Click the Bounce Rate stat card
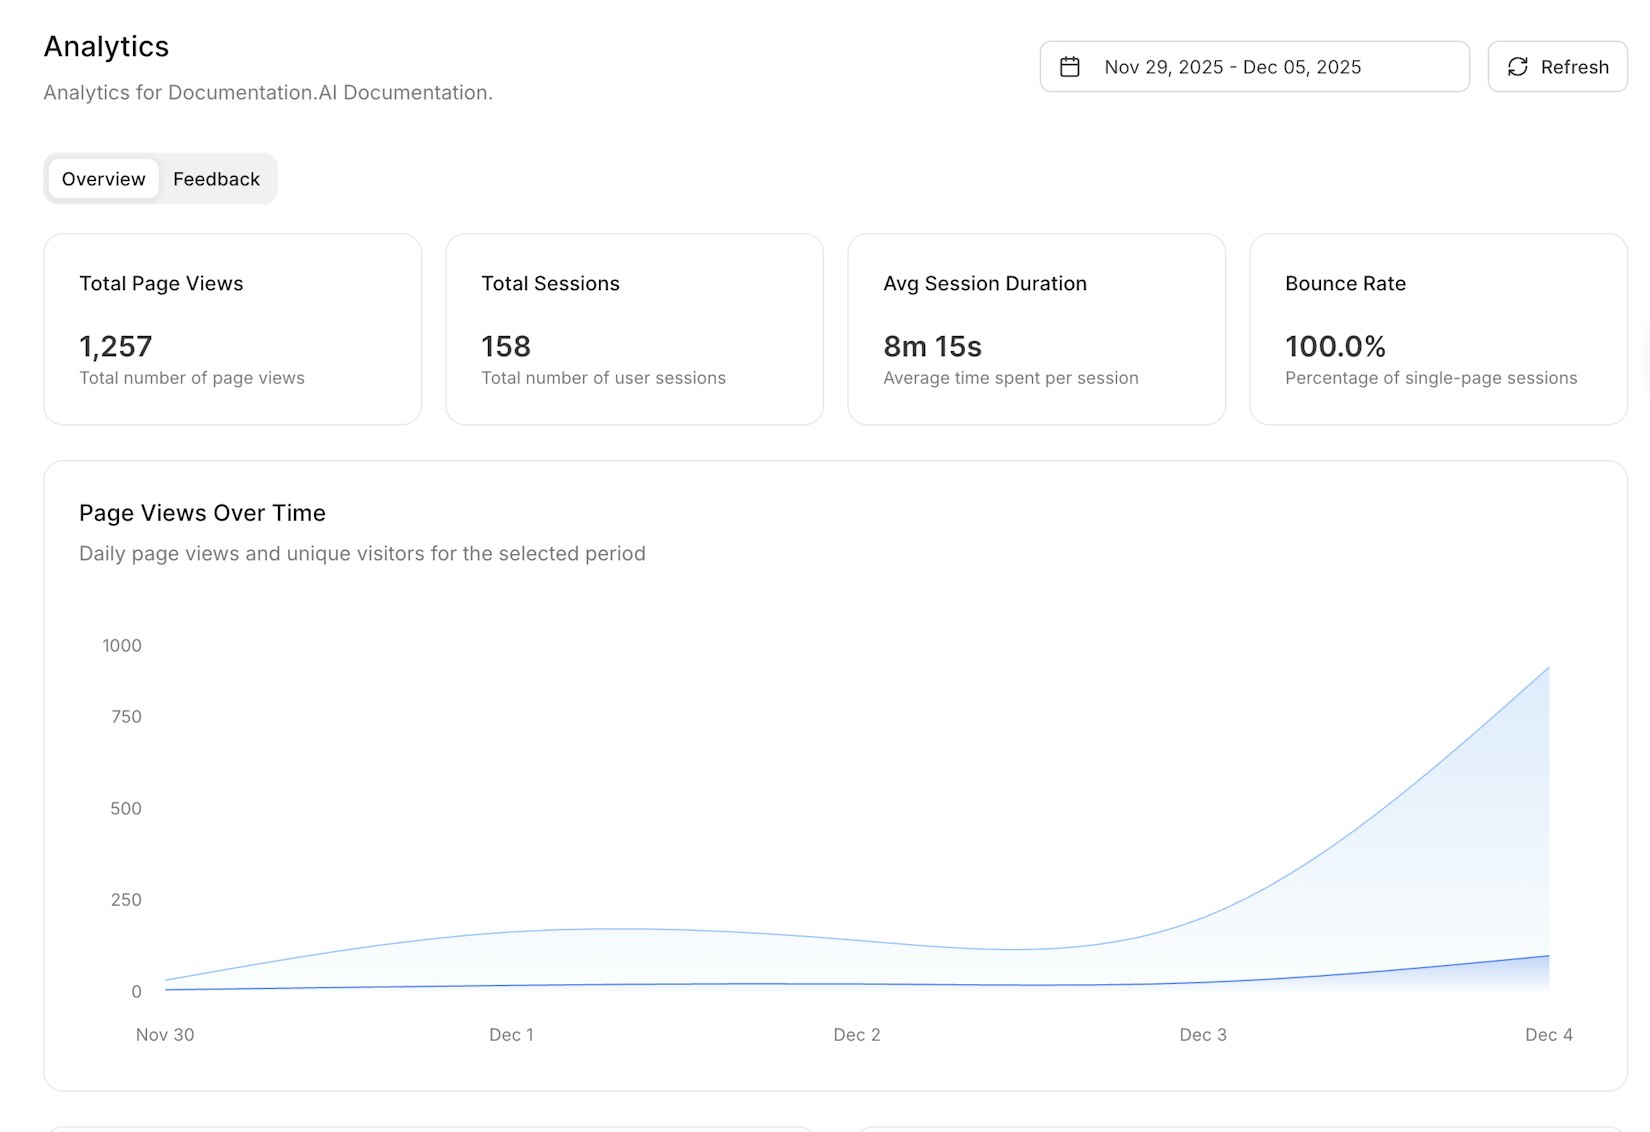 pos(1438,328)
